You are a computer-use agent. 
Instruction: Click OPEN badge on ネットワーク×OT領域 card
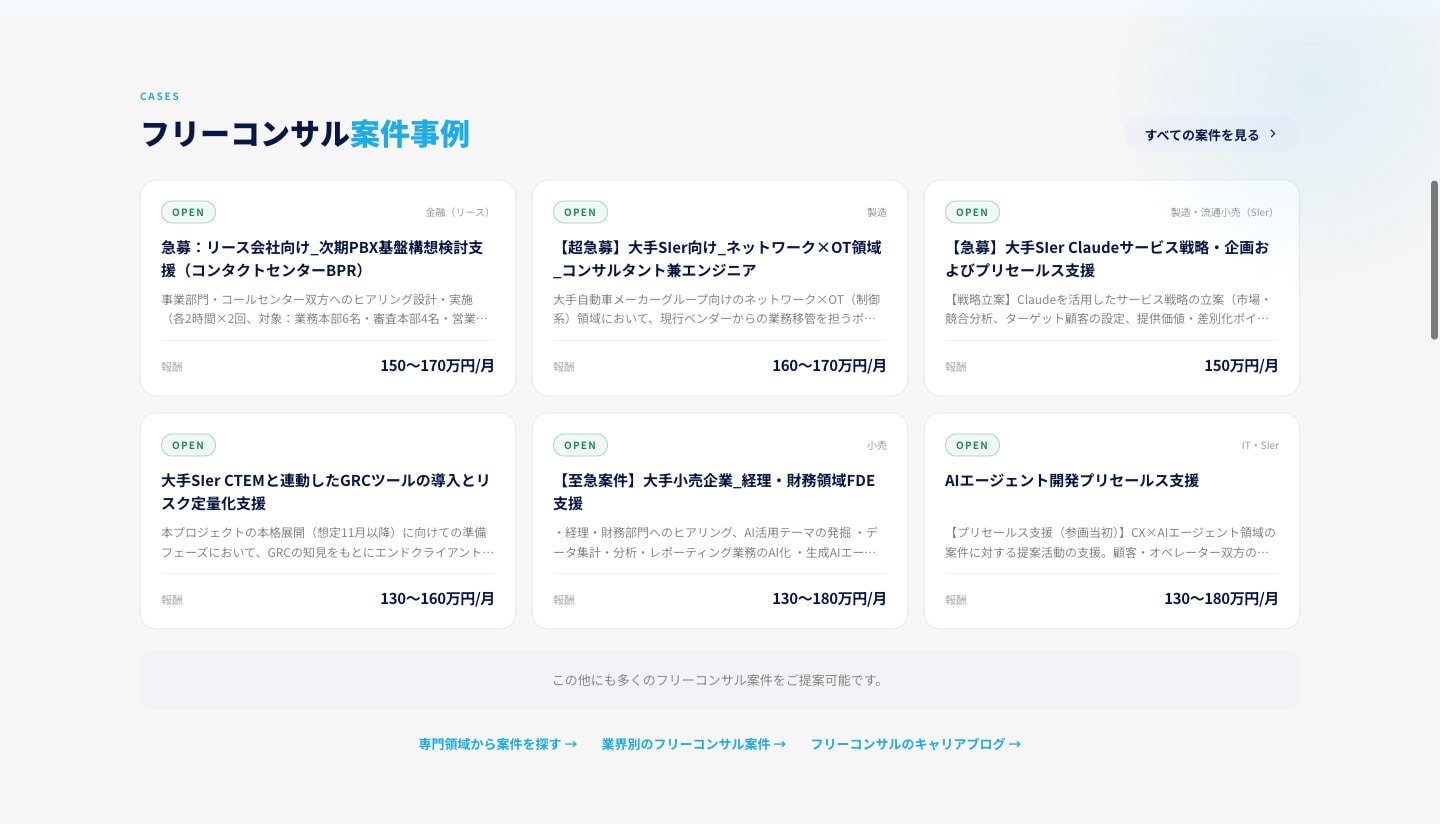[580, 212]
